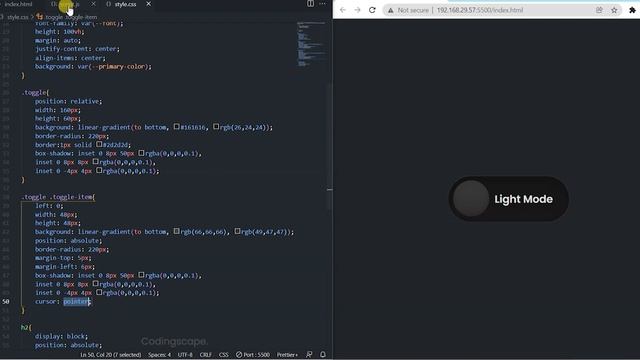Click the code minimap preview
The image size is (640, 360).
(x=311, y=44)
